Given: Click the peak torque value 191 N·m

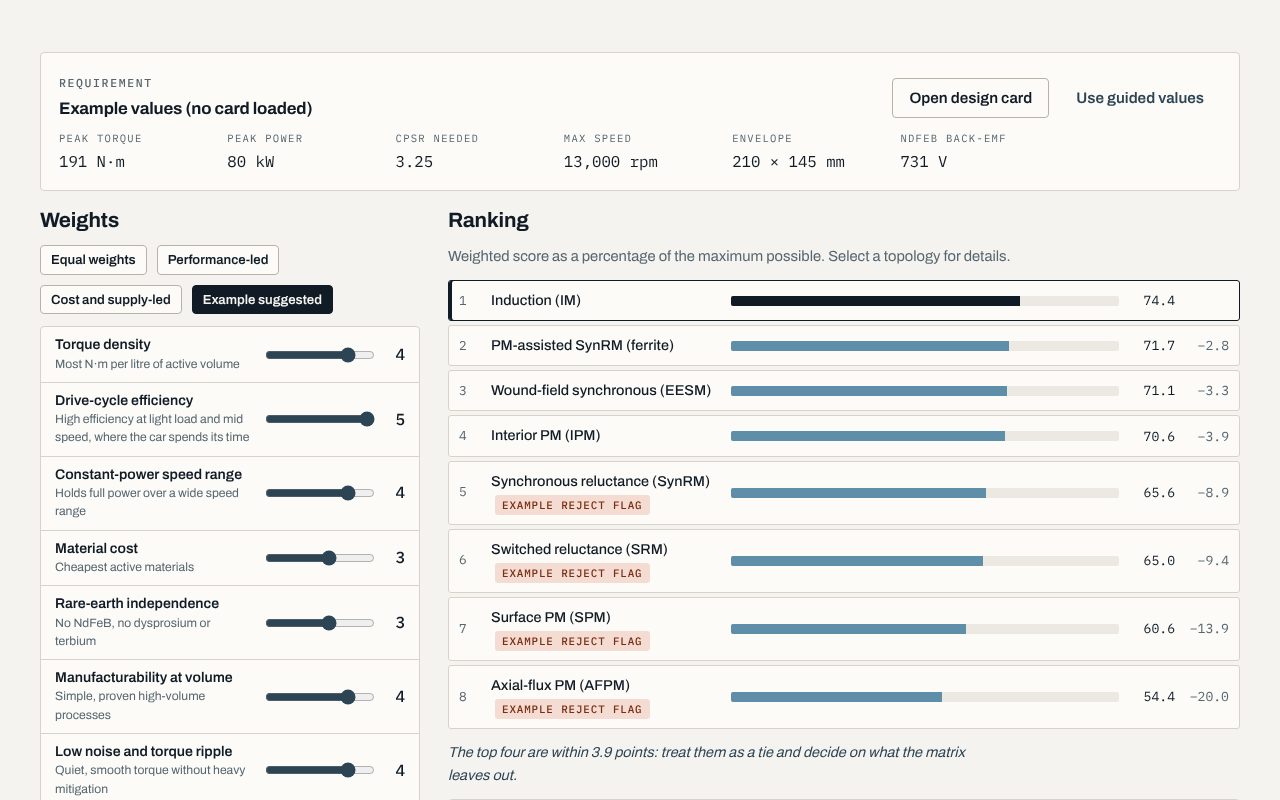Looking at the screenshot, I should tap(92, 162).
